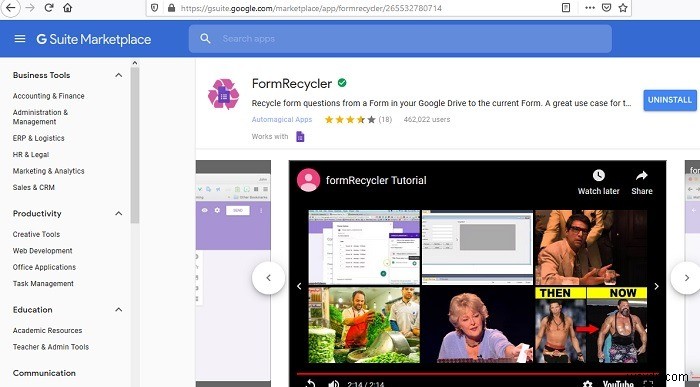Screen dimensions: 700x387
Task: Replay the video with the replay icon
Action: 310,383
